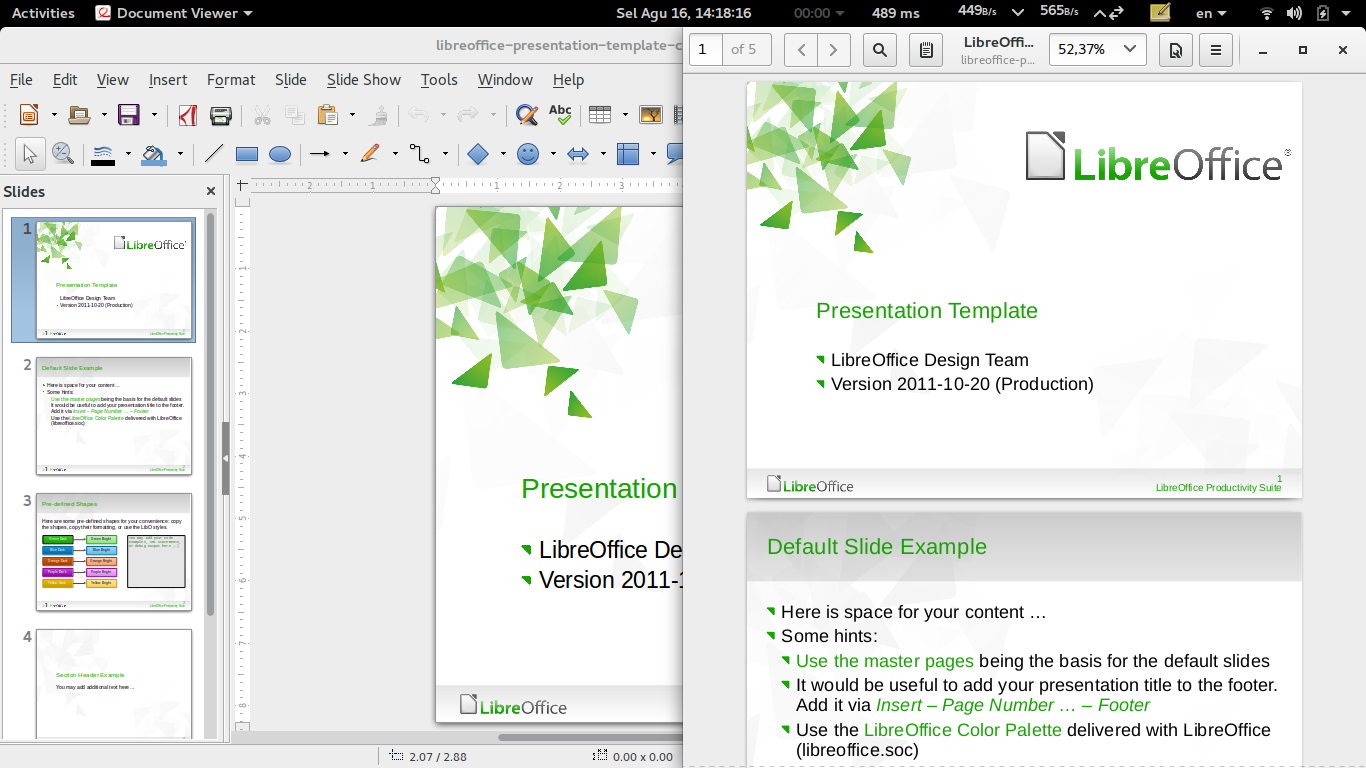Image resolution: width=1366 pixels, height=768 pixels.
Task: Open the Fill Color dropdown arrow
Action: pos(179,154)
